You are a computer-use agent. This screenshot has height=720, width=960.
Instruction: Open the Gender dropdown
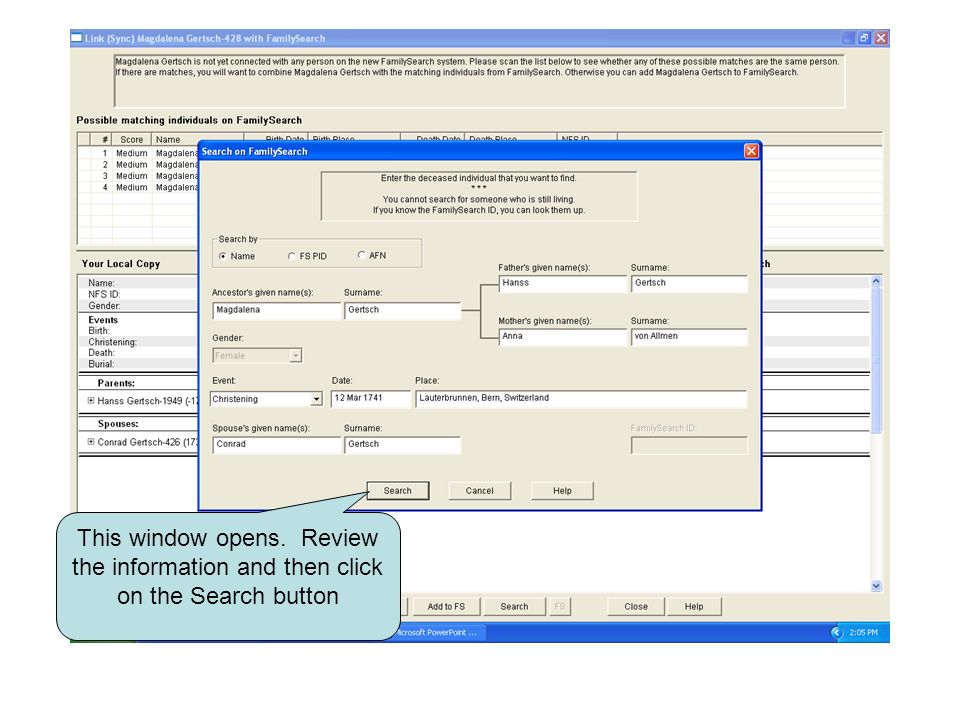click(x=296, y=356)
